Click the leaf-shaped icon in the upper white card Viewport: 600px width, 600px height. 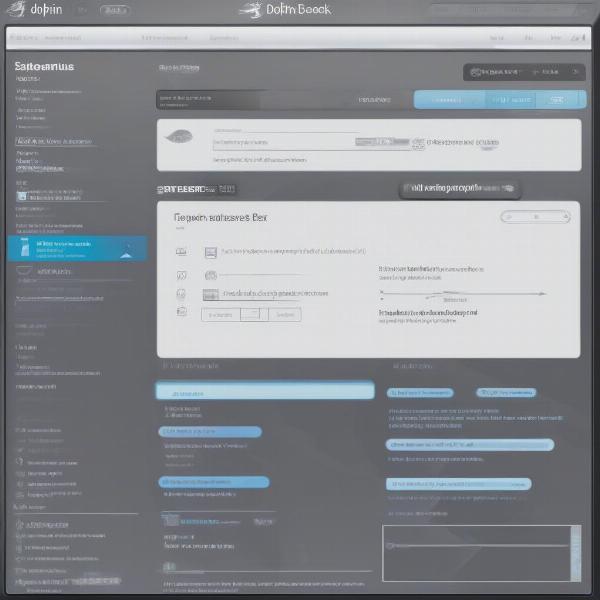179,136
